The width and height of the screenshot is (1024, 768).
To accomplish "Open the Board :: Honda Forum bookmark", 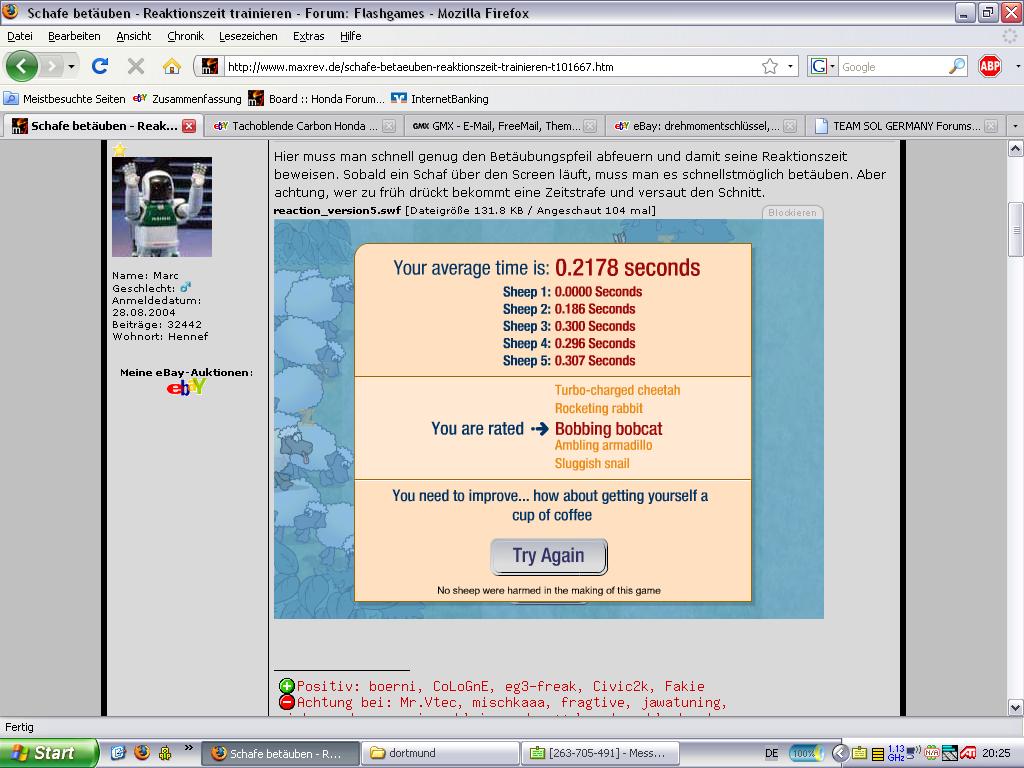I will point(317,99).
